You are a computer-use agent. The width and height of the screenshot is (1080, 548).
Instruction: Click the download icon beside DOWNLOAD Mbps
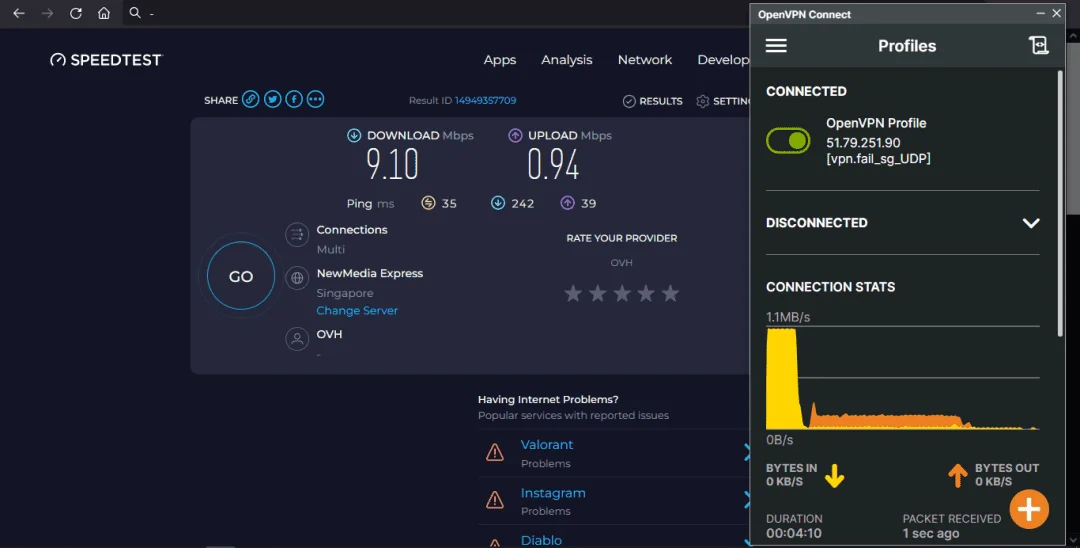pyautogui.click(x=354, y=136)
